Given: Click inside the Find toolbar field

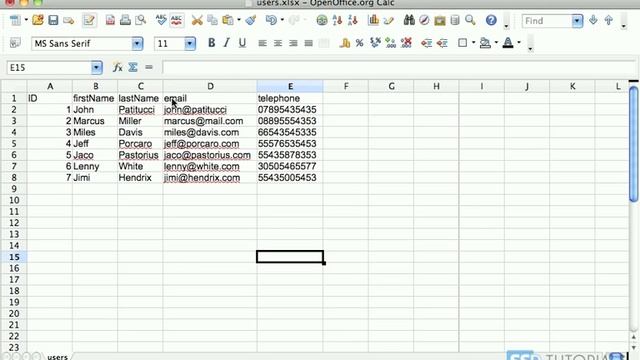Looking at the screenshot, I should coord(547,21).
